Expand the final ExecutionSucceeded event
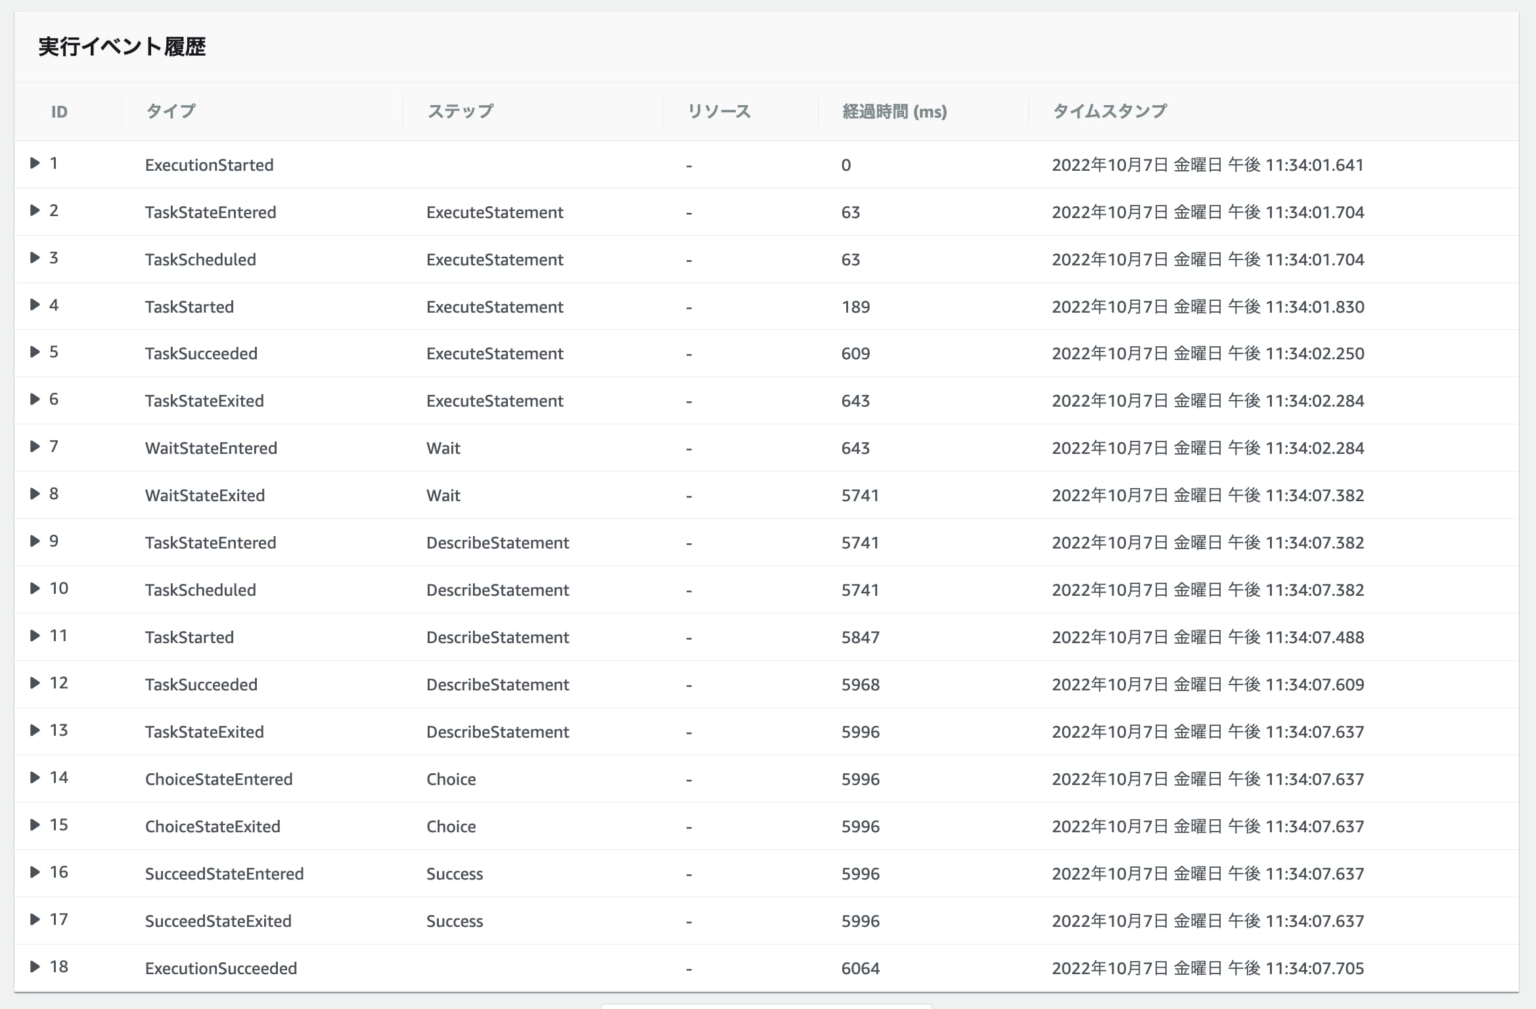The image size is (1536, 1009). pyautogui.click(x=34, y=967)
